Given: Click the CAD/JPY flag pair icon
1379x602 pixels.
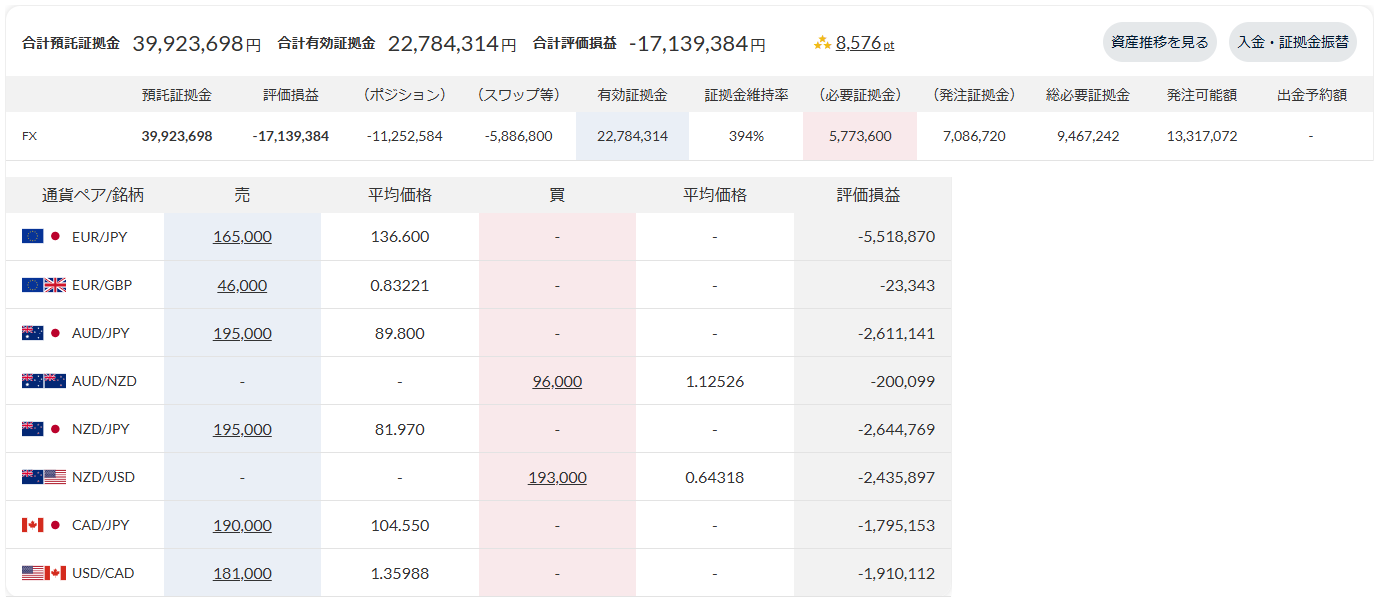Looking at the screenshot, I should (x=43, y=525).
